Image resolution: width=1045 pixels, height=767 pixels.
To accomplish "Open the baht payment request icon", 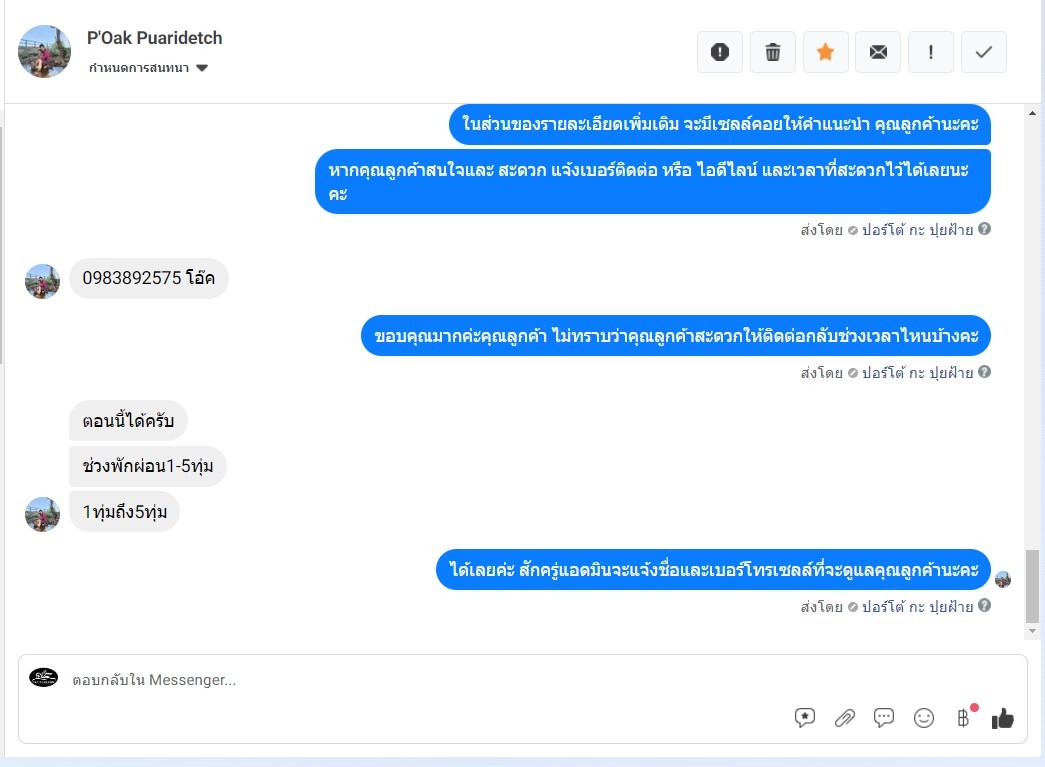I will pyautogui.click(x=963, y=718).
